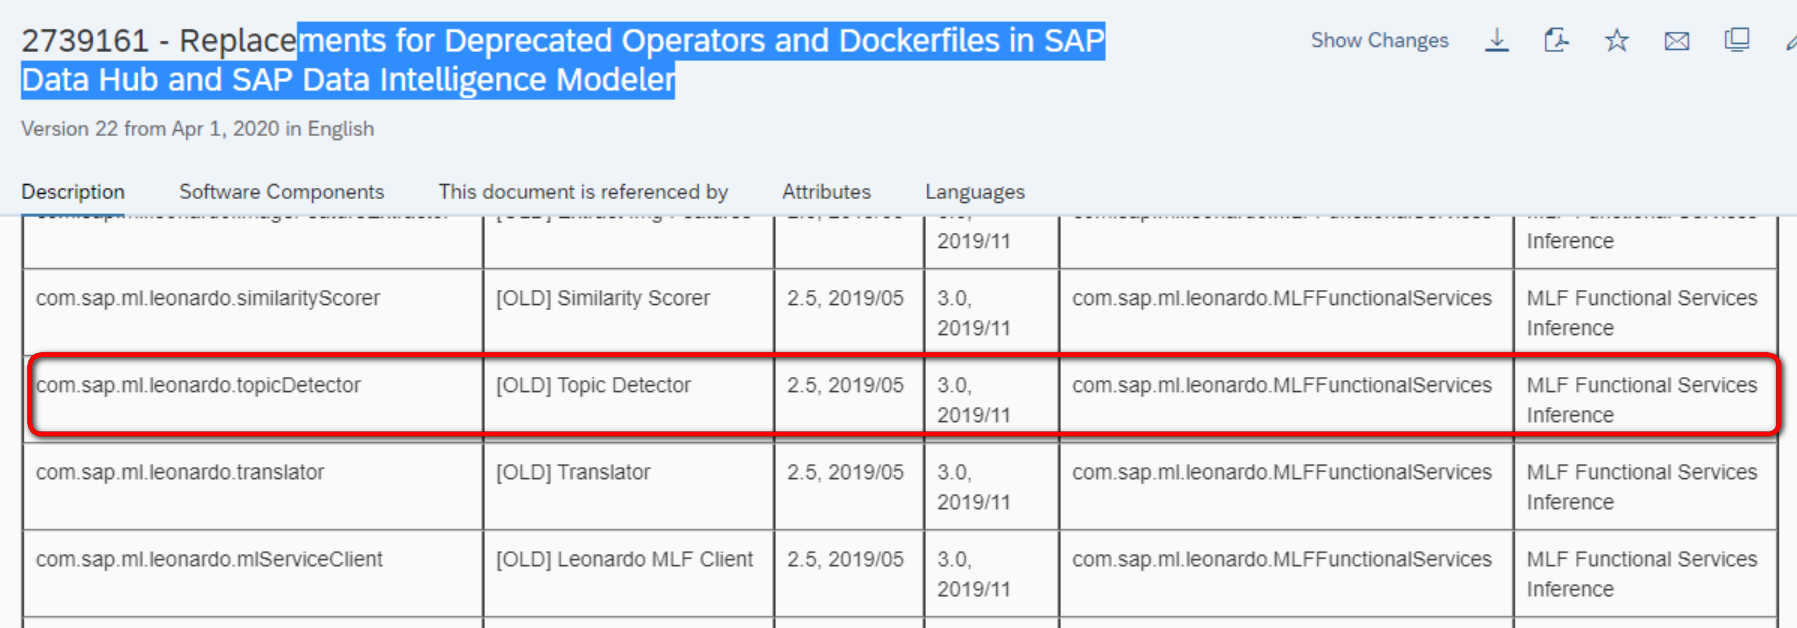Click MLFFunctionalServices in Topic Detector row

1286,399
